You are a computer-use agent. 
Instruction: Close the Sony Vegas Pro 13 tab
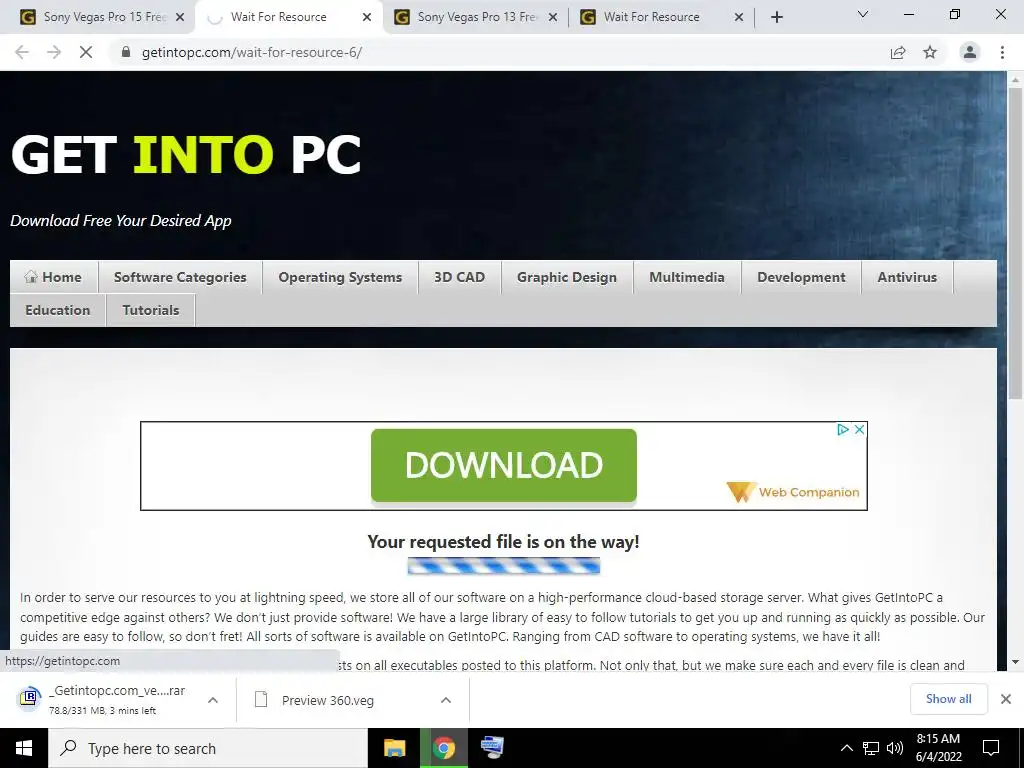click(x=553, y=17)
